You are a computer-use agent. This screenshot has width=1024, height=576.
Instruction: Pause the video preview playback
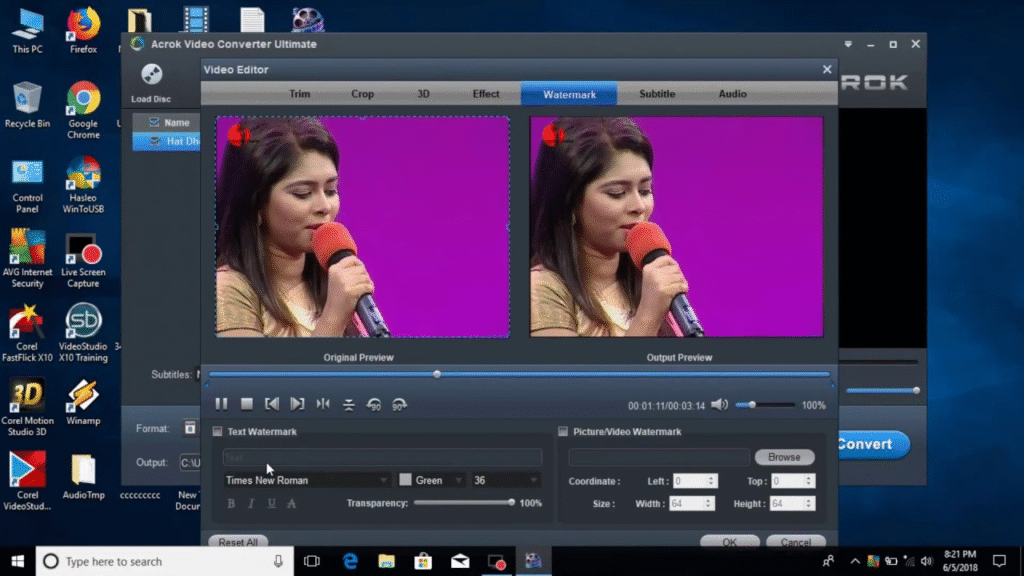tap(221, 404)
